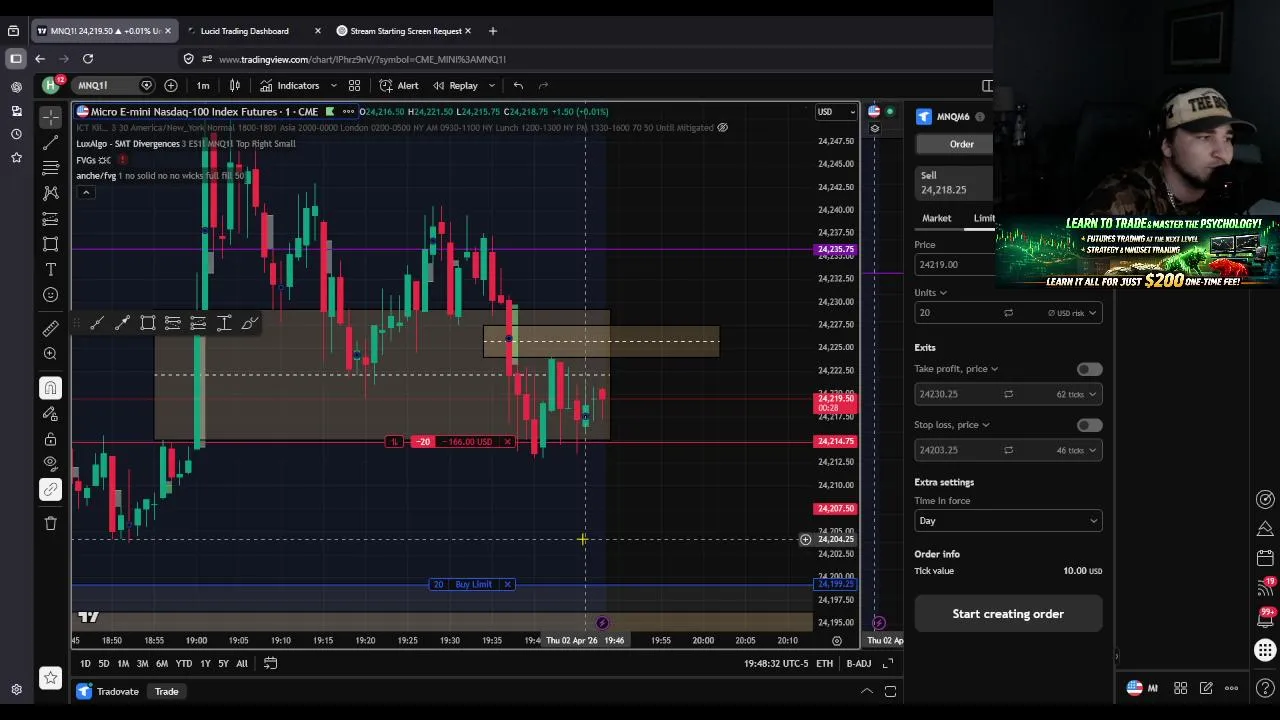The width and height of the screenshot is (1280, 720).
Task: Open the Indicators dialog
Action: coord(289,85)
